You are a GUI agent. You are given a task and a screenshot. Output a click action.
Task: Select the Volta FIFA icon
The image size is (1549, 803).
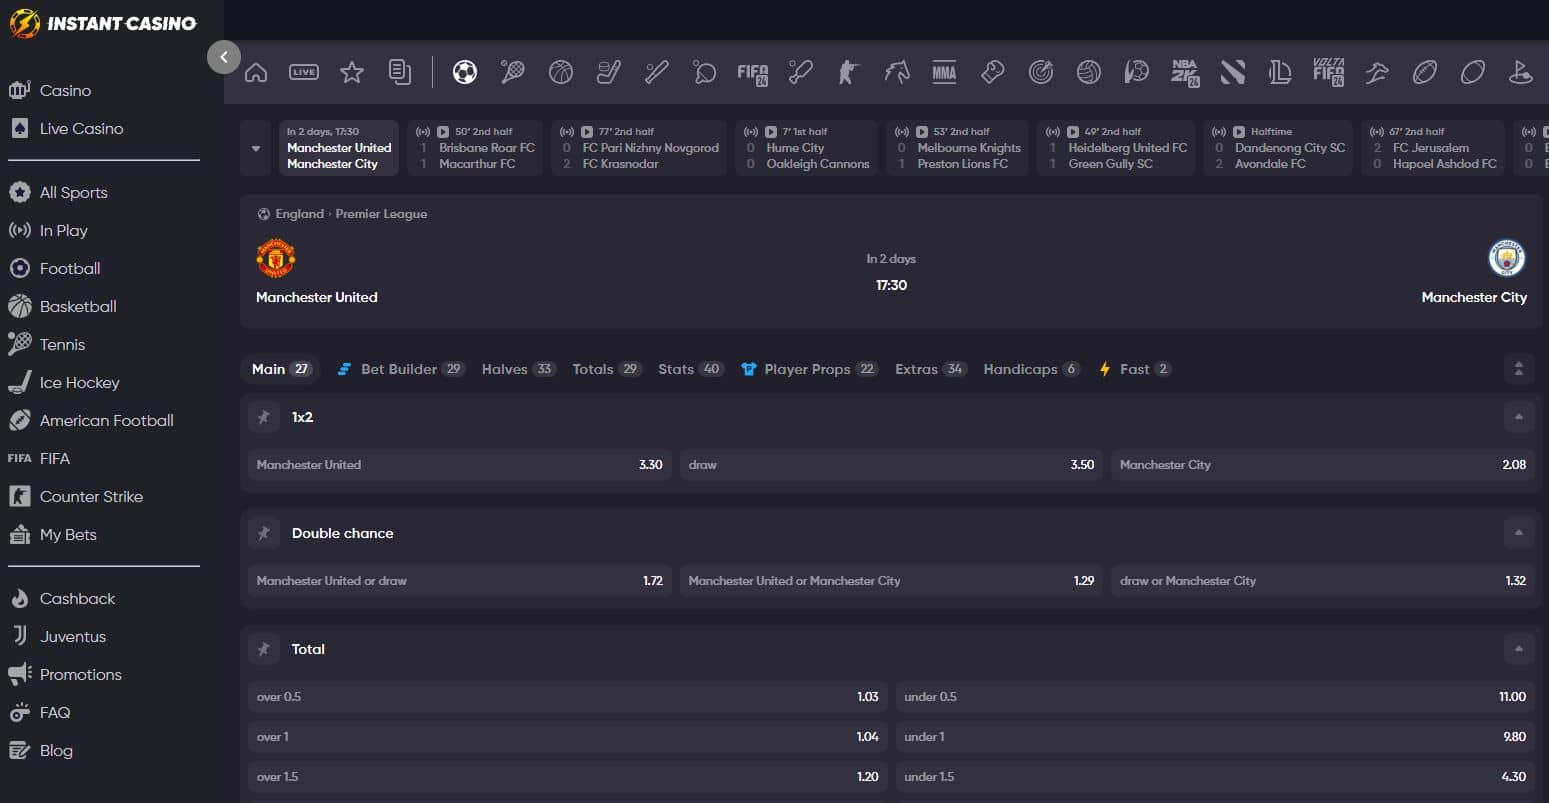tap(1329, 73)
